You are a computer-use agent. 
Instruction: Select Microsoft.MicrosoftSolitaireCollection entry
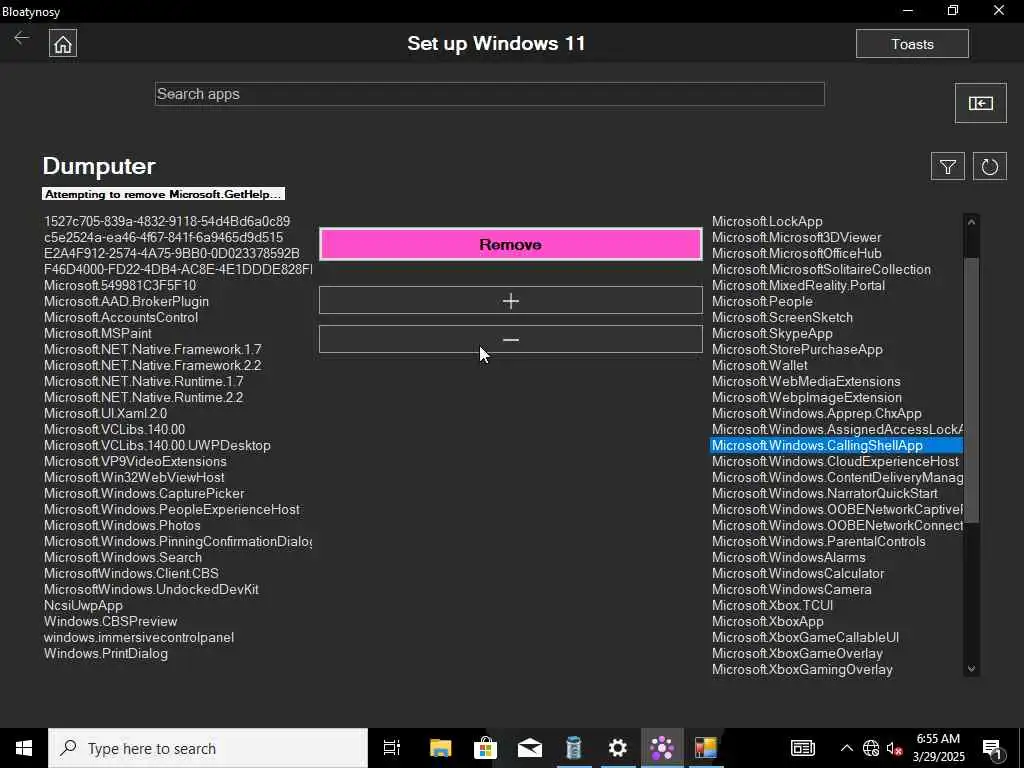pos(822,270)
